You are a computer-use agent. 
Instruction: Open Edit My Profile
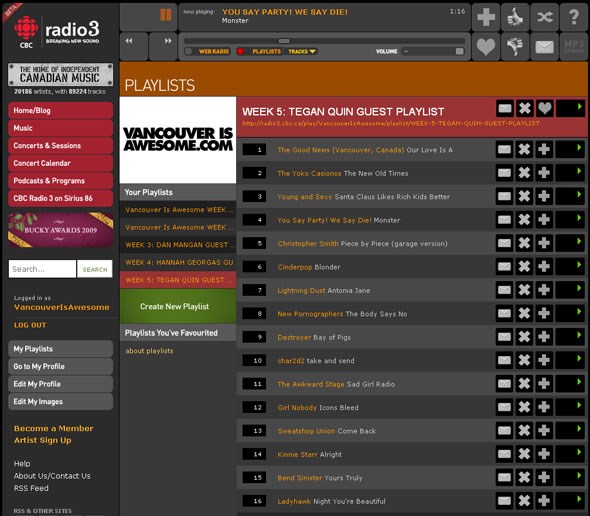point(61,384)
